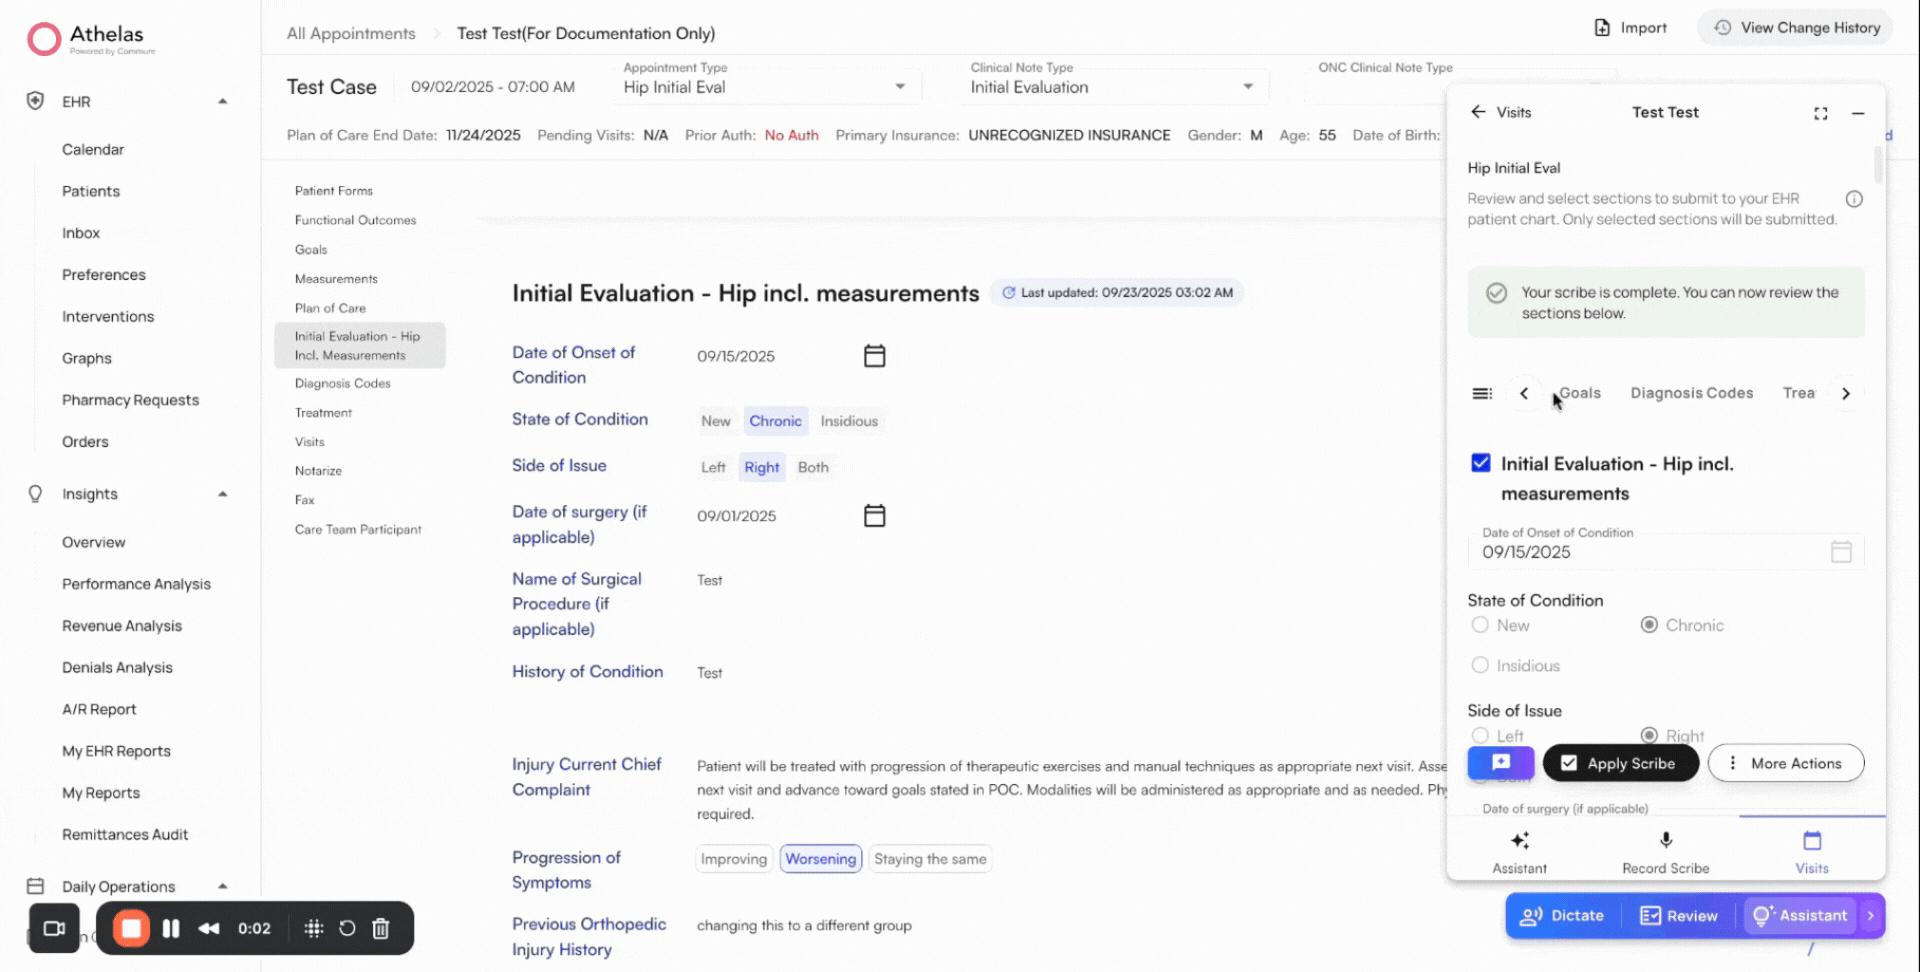Minimize the Visits side panel
The height and width of the screenshot is (972, 1920).
pyautogui.click(x=1858, y=113)
